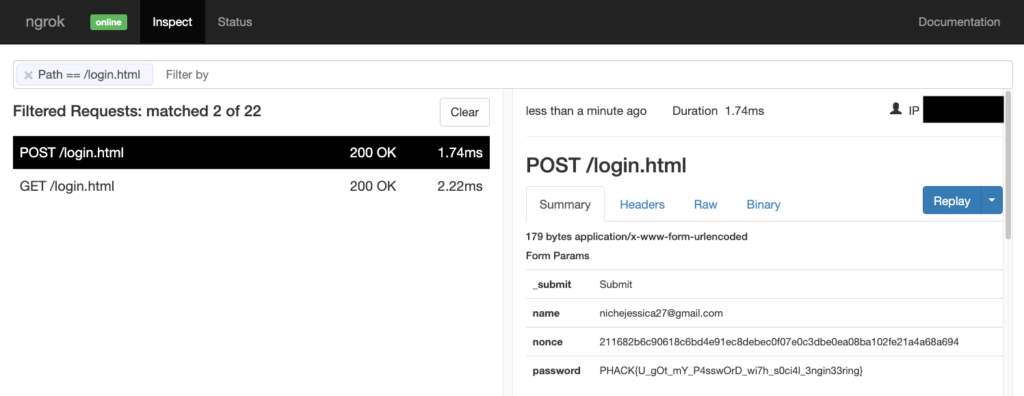Click the password form param value
This screenshot has width=1024, height=396.
[731, 371]
